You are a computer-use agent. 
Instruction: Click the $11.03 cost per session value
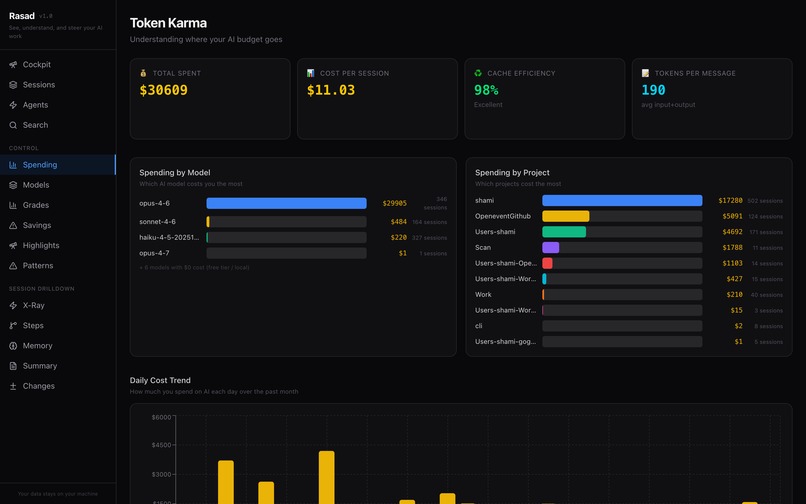(331, 90)
